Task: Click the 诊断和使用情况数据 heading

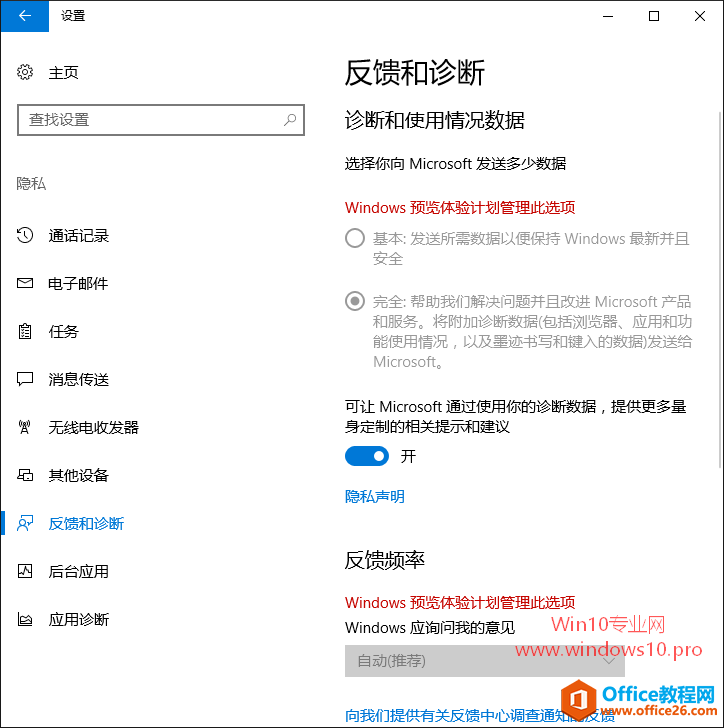Action: (x=435, y=120)
